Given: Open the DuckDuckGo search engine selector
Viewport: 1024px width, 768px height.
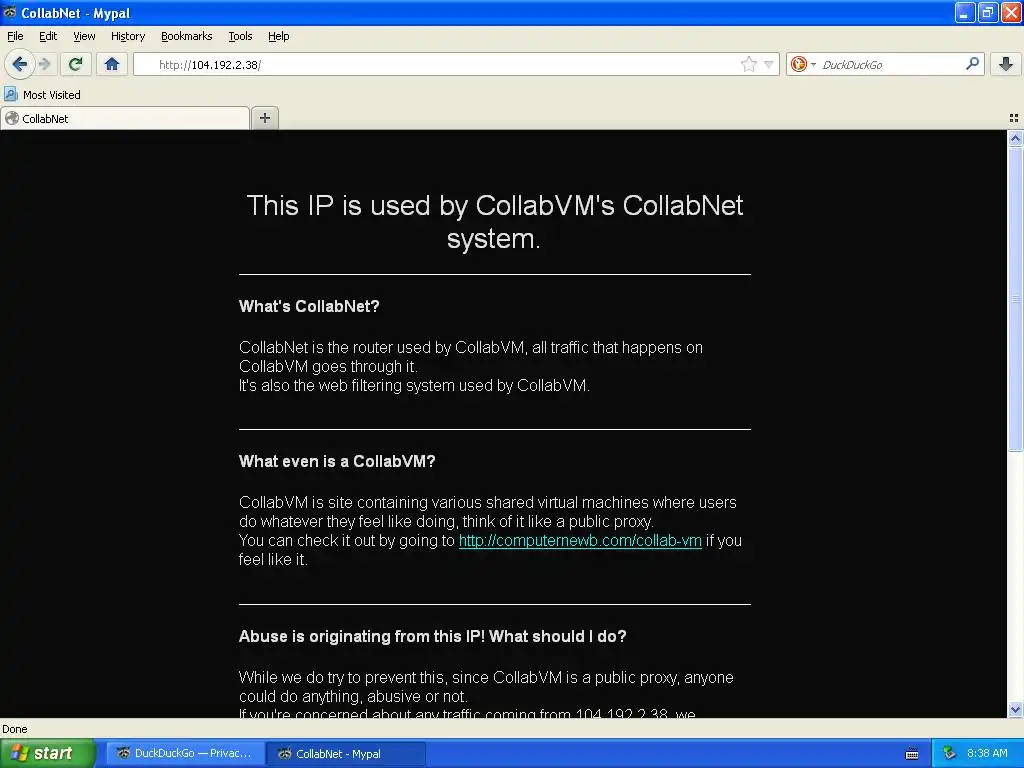Looking at the screenshot, I should (803, 64).
